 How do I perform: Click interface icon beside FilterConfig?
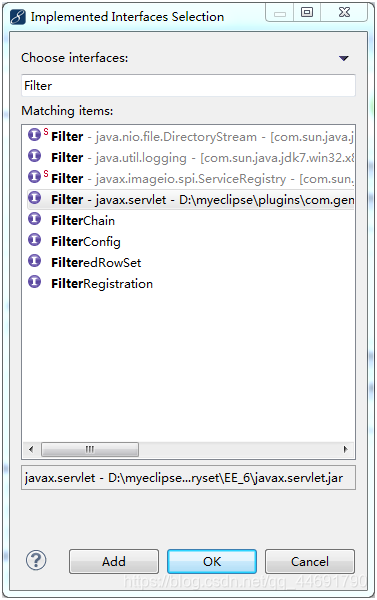click(34, 240)
